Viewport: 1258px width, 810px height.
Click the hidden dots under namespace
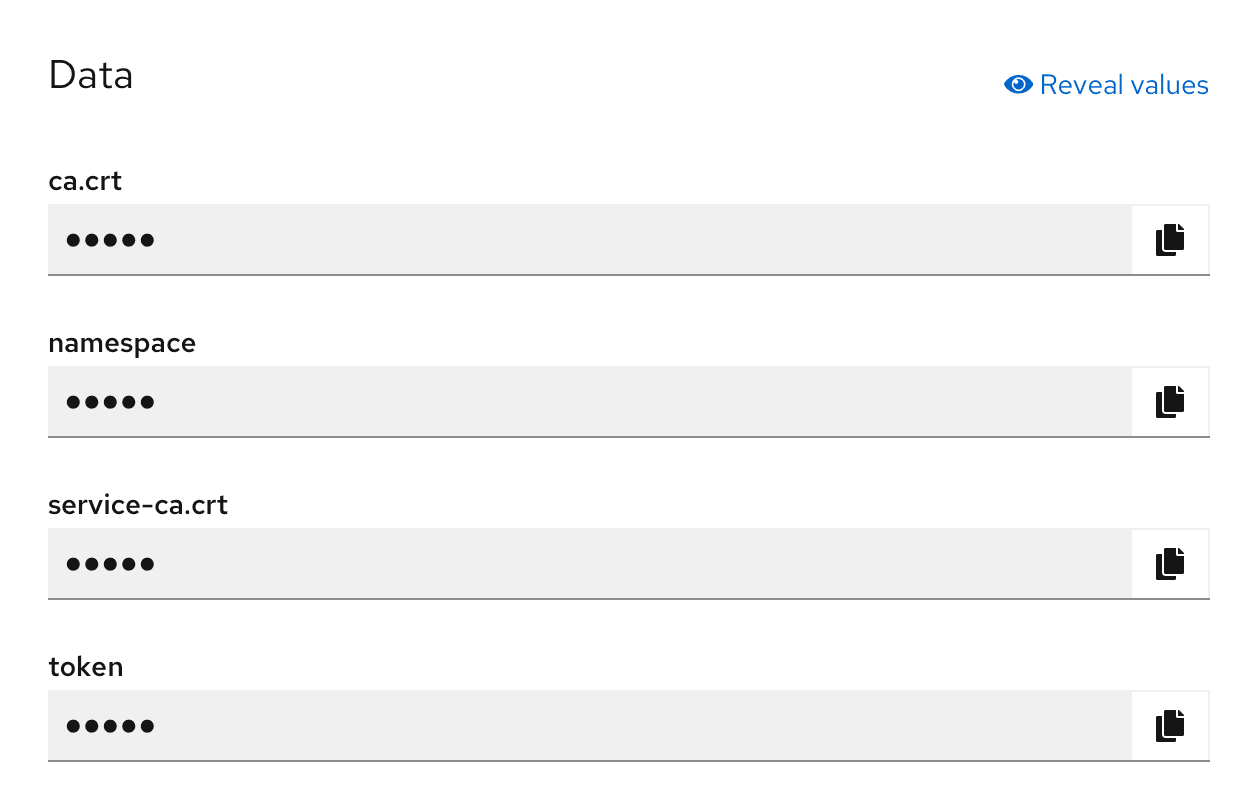(x=110, y=402)
